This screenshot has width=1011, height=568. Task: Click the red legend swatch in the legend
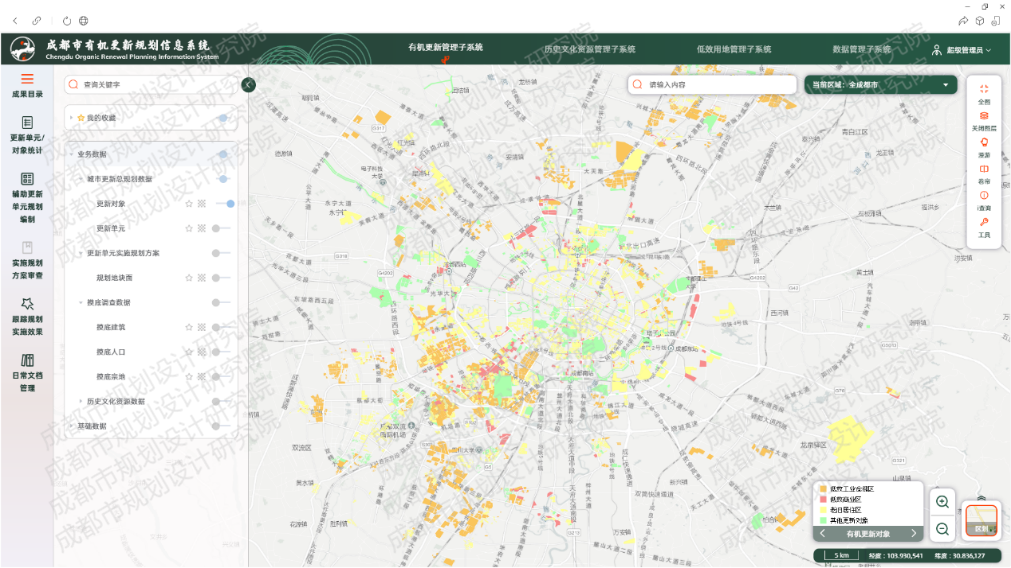(x=823, y=500)
